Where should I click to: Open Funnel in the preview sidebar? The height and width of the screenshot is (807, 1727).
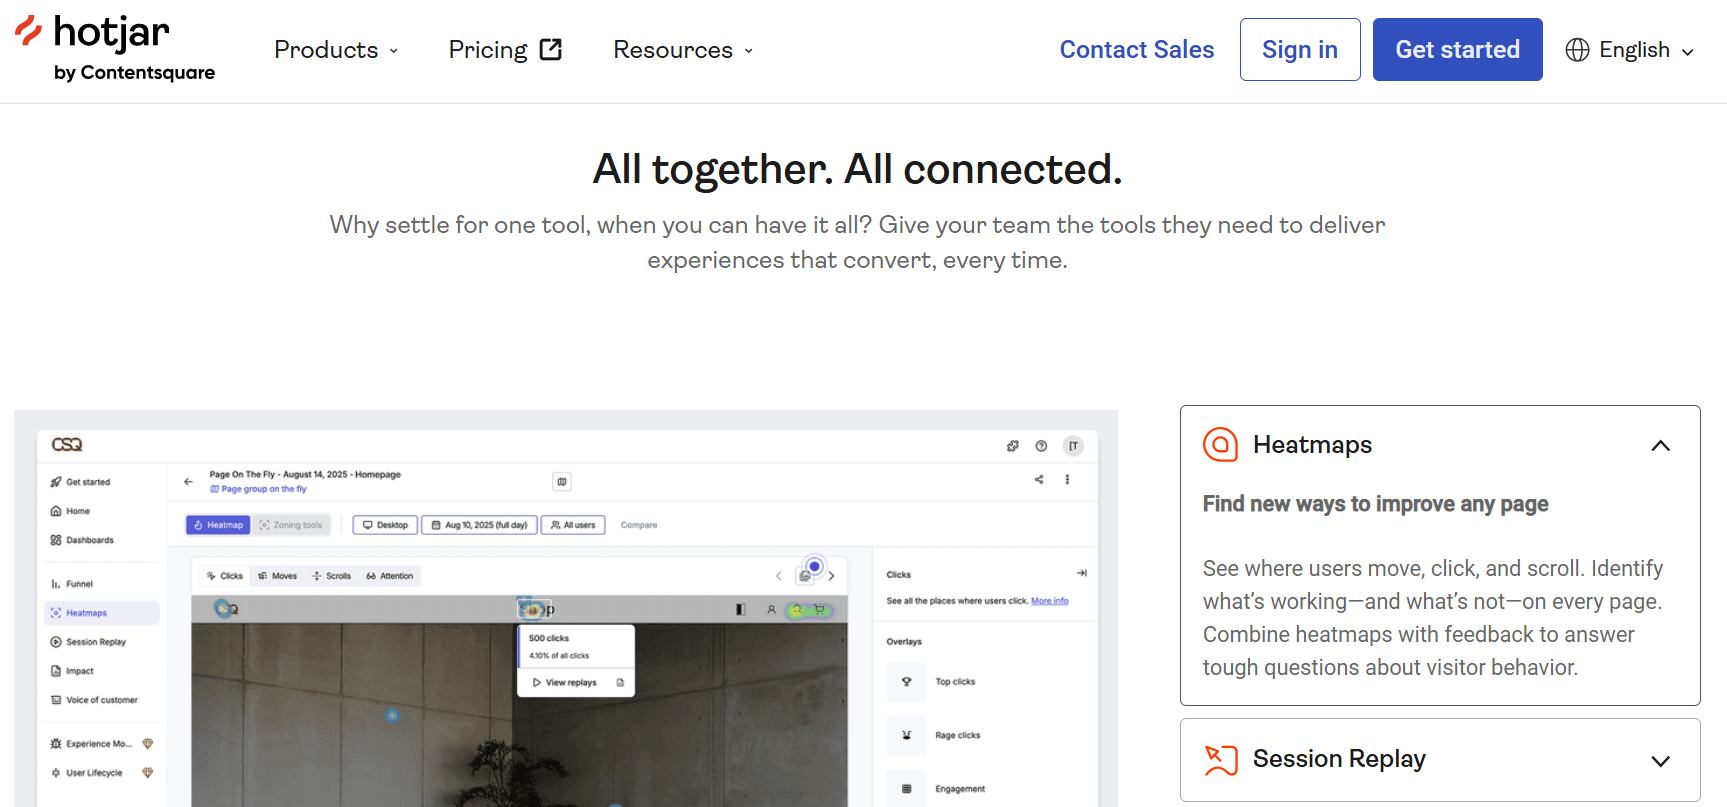[72, 584]
